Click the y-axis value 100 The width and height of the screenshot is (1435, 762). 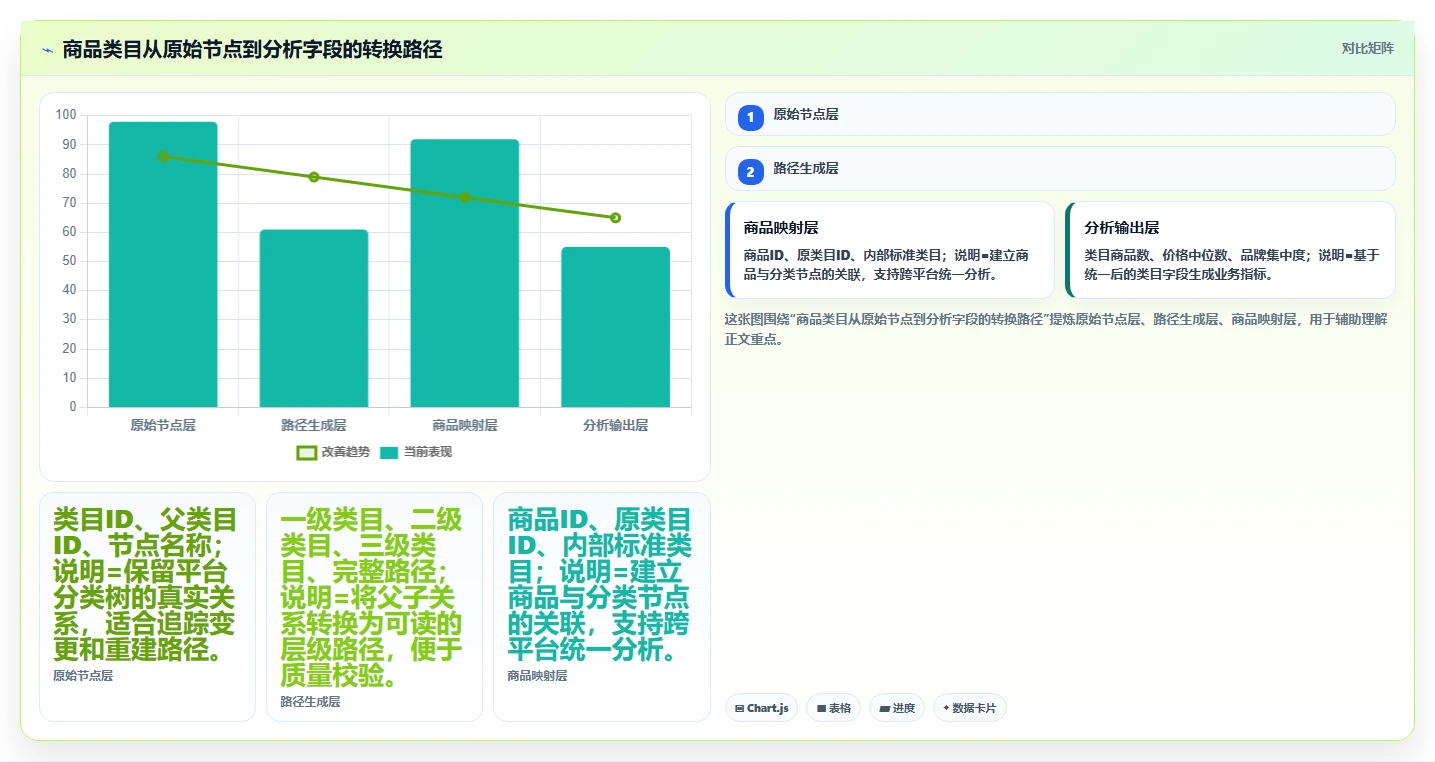pyautogui.click(x=66, y=115)
